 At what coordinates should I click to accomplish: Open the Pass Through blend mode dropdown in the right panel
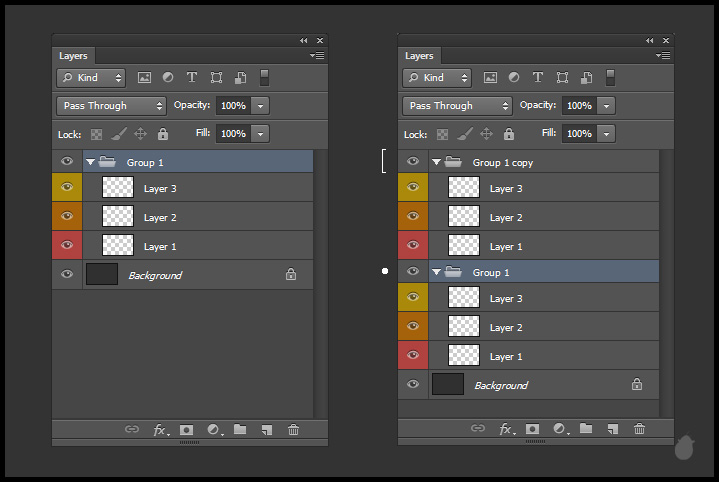pos(457,105)
